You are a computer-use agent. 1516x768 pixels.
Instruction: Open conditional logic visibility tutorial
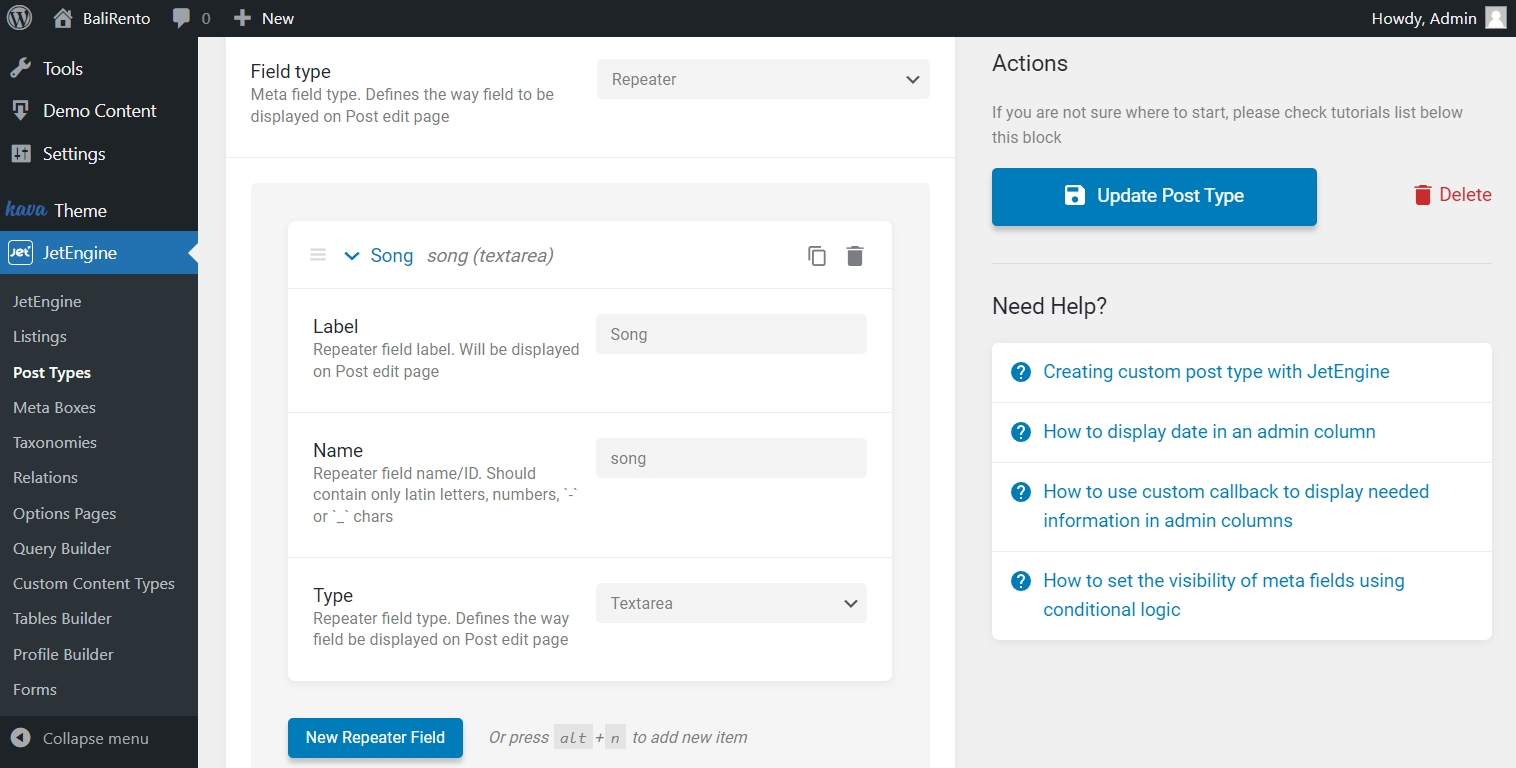point(1224,595)
